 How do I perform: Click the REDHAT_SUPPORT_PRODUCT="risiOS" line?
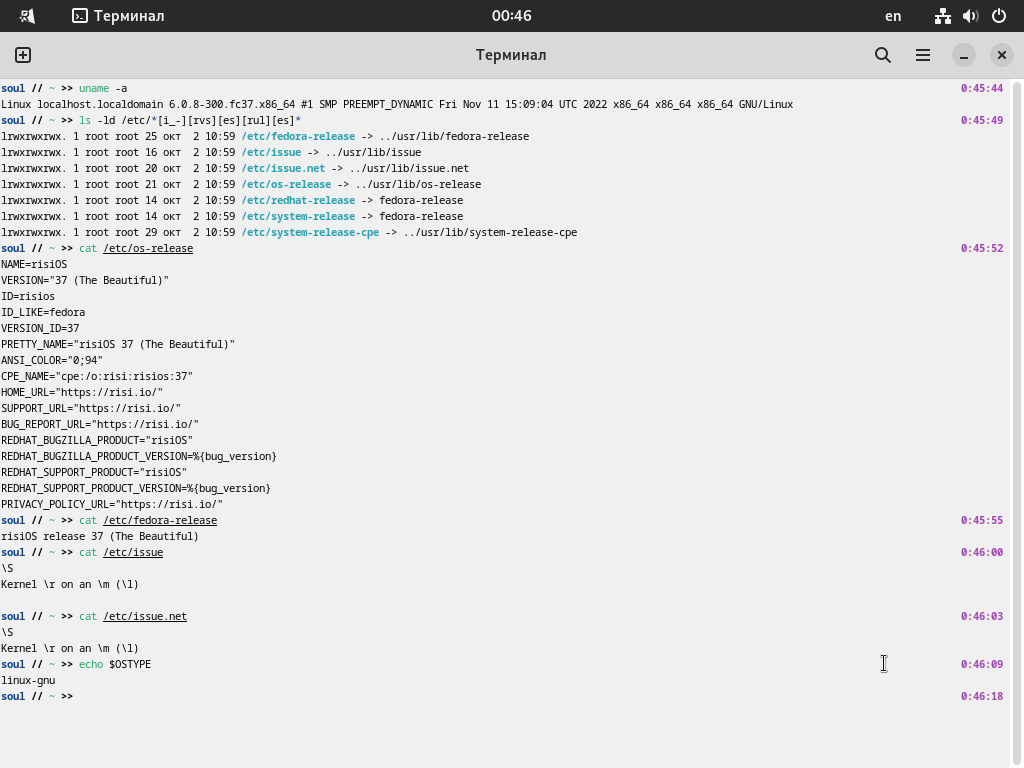pyautogui.click(x=93, y=472)
